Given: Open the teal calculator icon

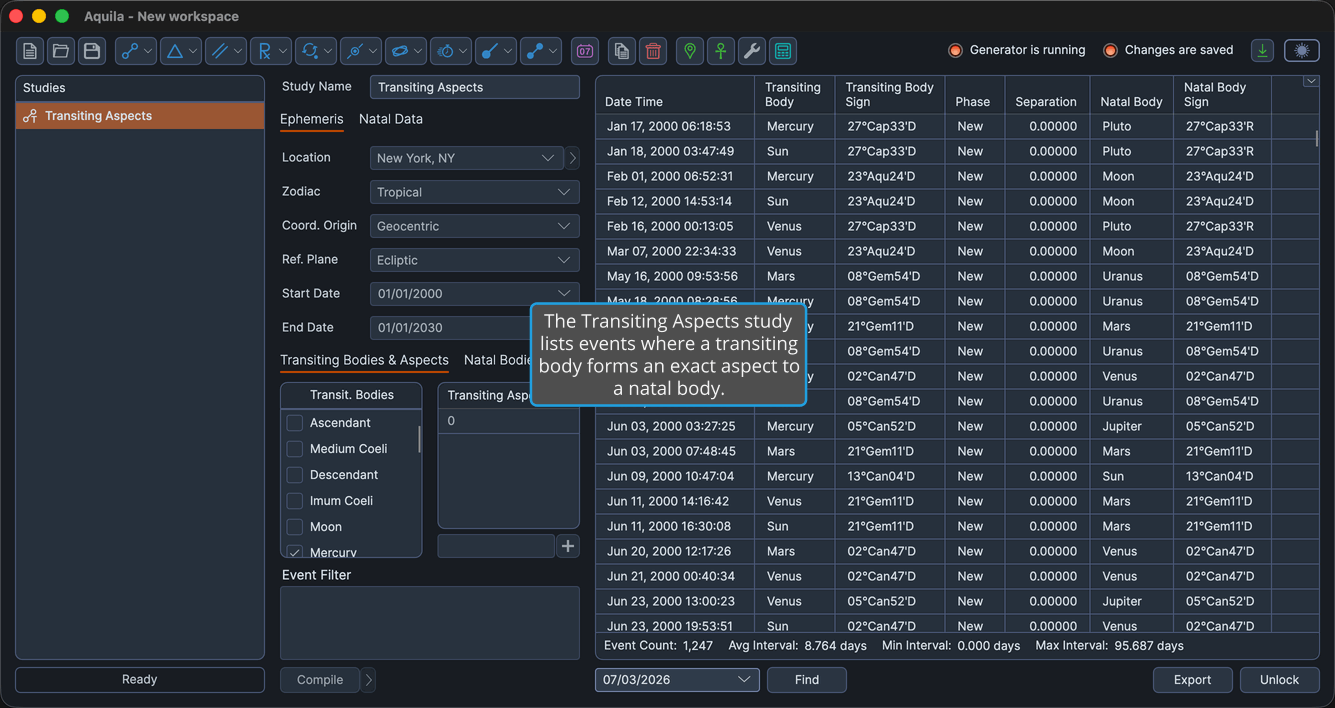Looking at the screenshot, I should (783, 51).
